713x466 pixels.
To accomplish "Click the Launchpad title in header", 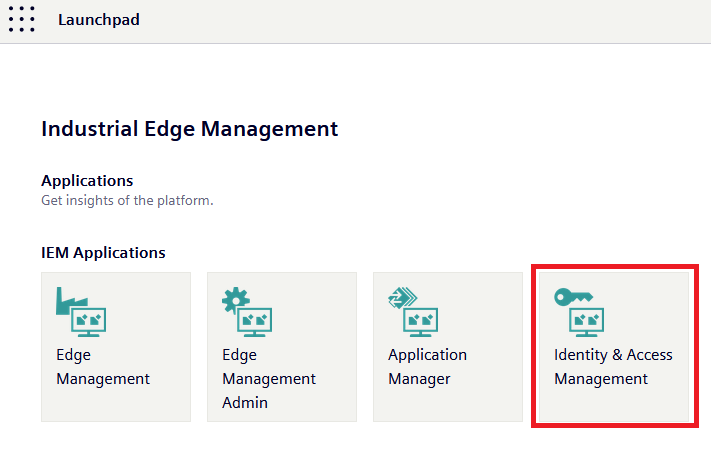I will (x=99, y=19).
